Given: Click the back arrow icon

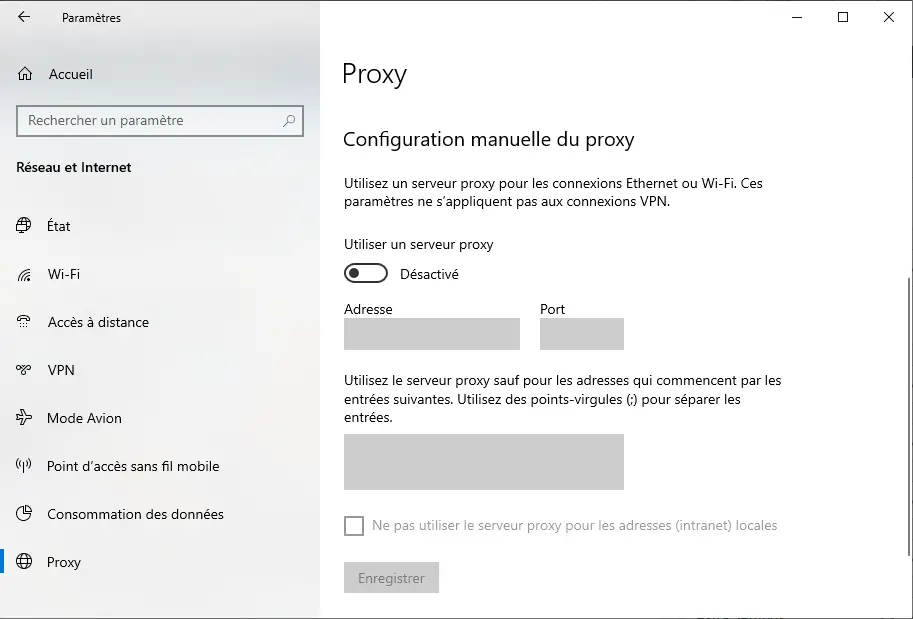Looking at the screenshot, I should coord(23,17).
